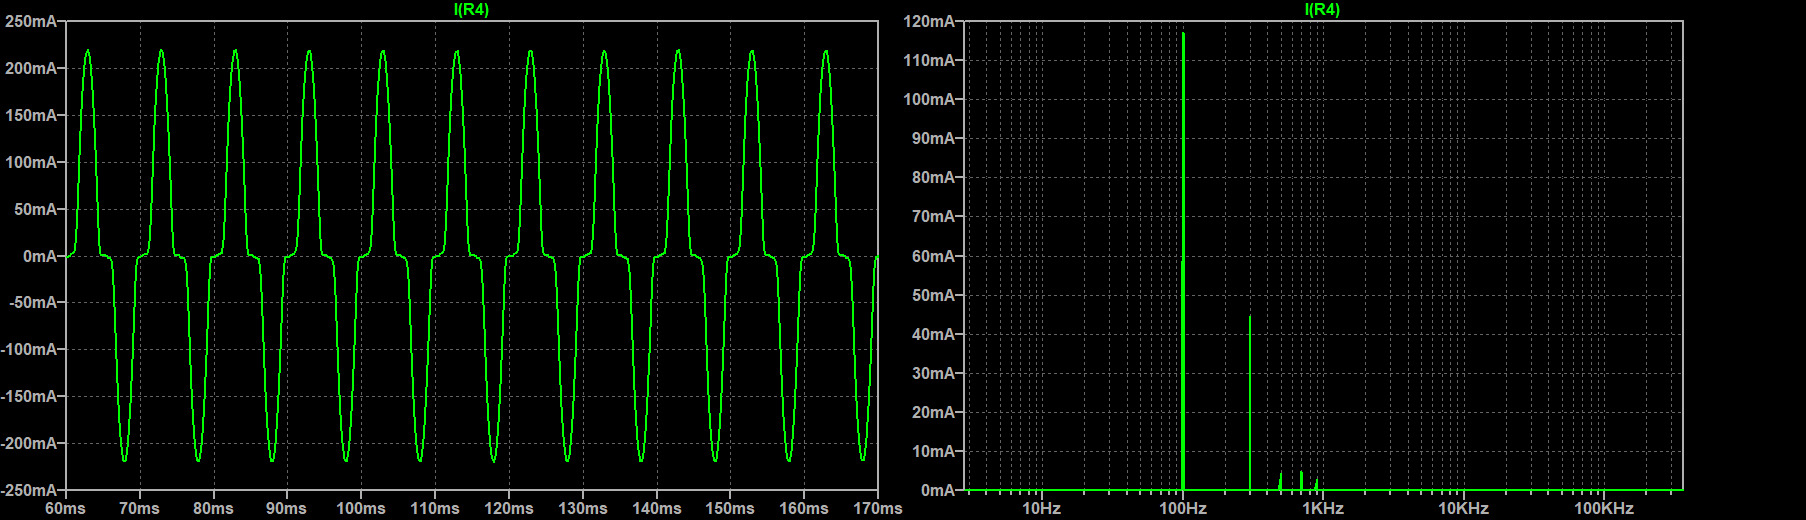Click the 60mA label on the FFT axis
Viewport: 1806px width, 520px height.
click(x=934, y=256)
